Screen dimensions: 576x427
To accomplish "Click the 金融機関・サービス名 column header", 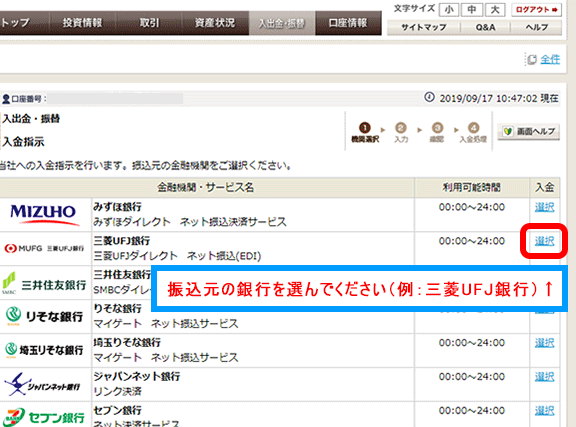I will click(x=206, y=188).
